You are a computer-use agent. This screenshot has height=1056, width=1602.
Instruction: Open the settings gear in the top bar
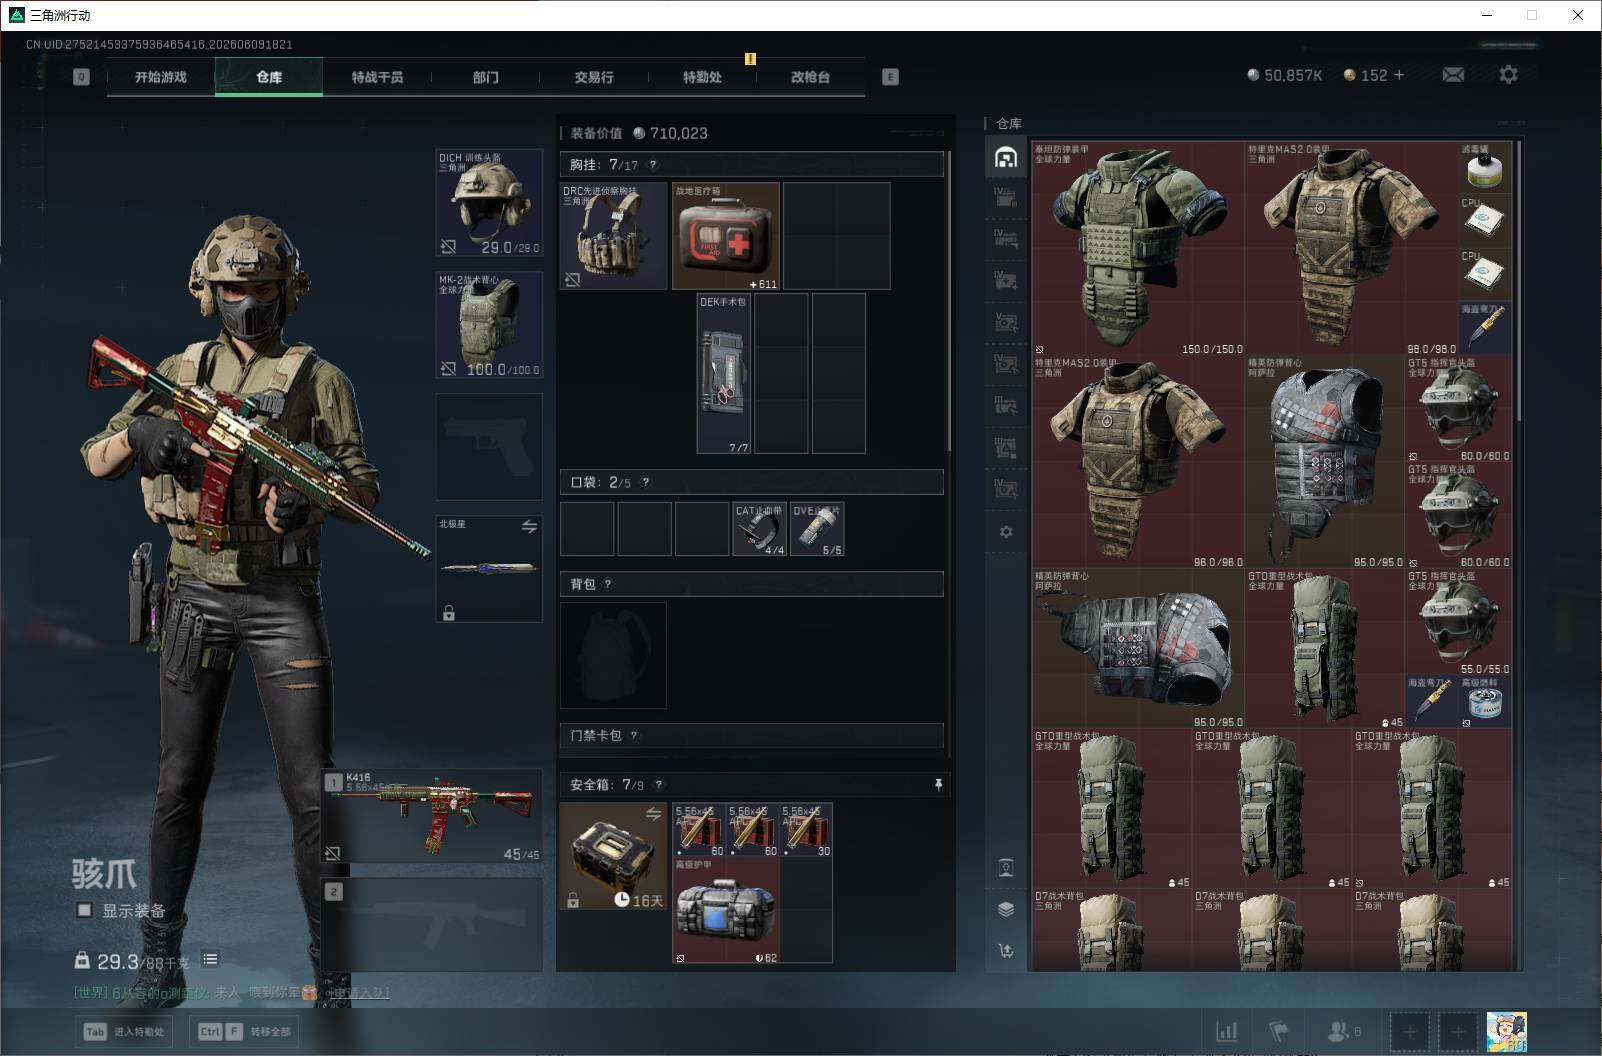[x=1508, y=75]
